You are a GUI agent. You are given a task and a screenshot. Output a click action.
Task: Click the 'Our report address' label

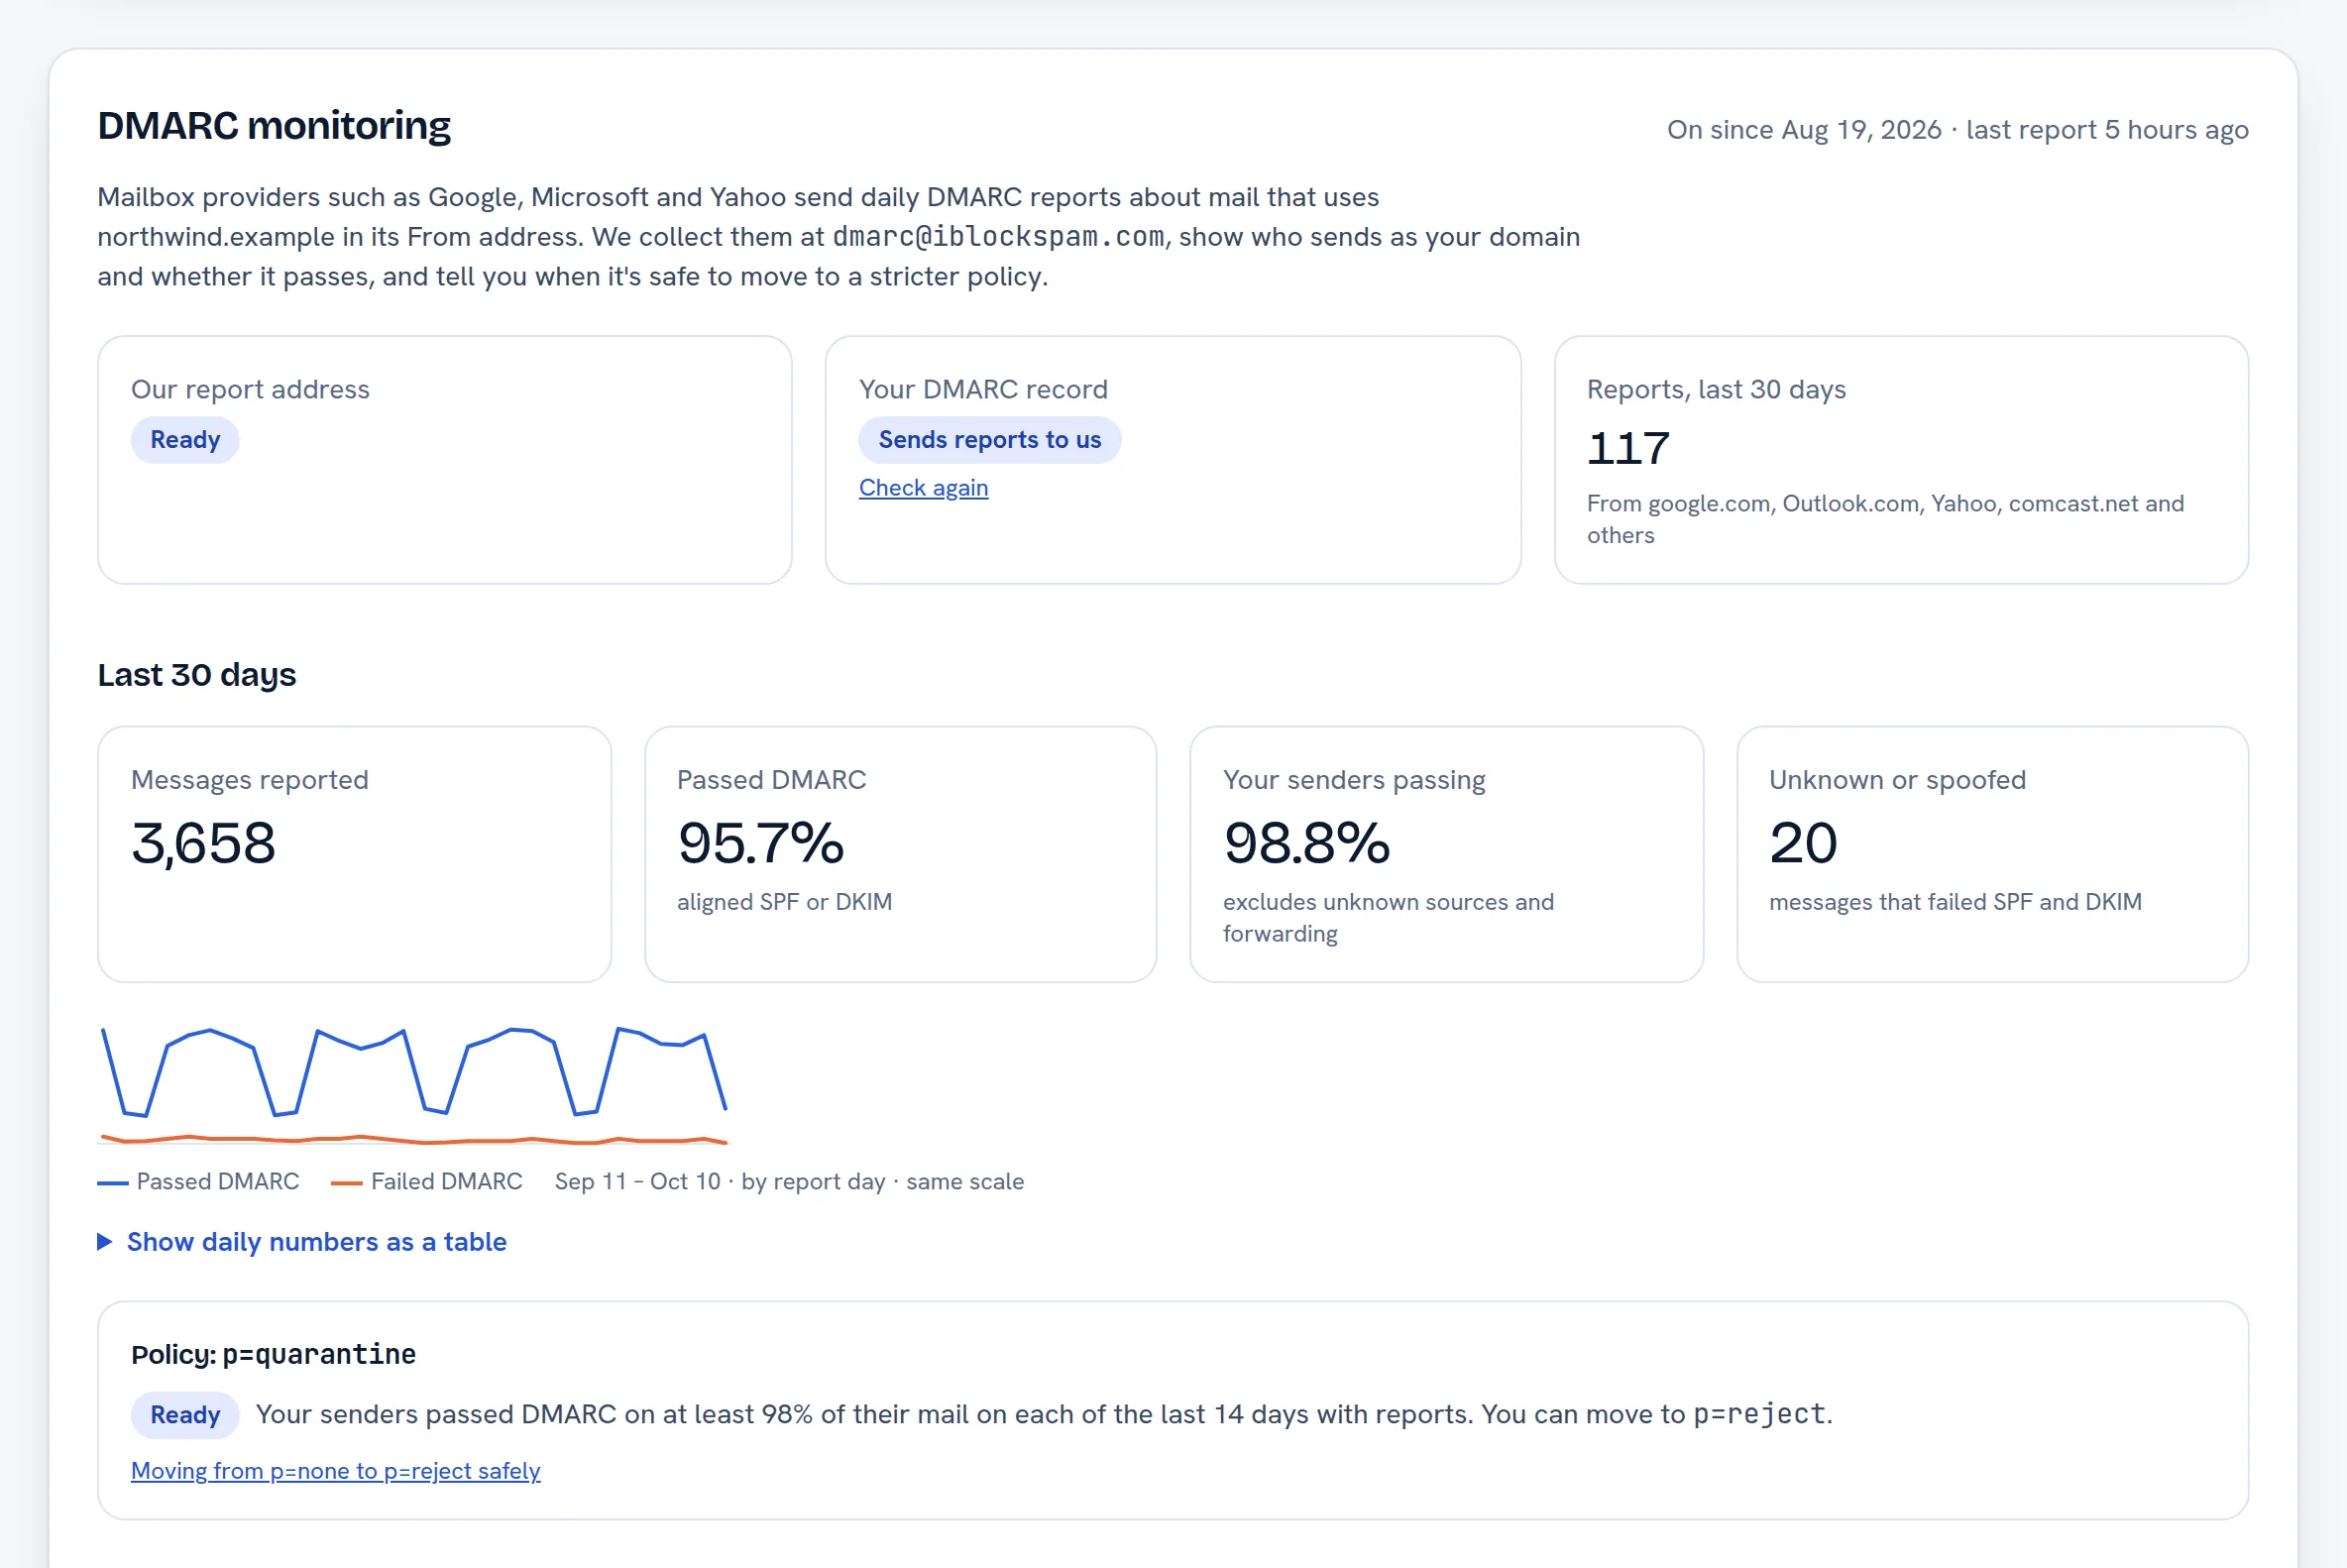pos(250,389)
